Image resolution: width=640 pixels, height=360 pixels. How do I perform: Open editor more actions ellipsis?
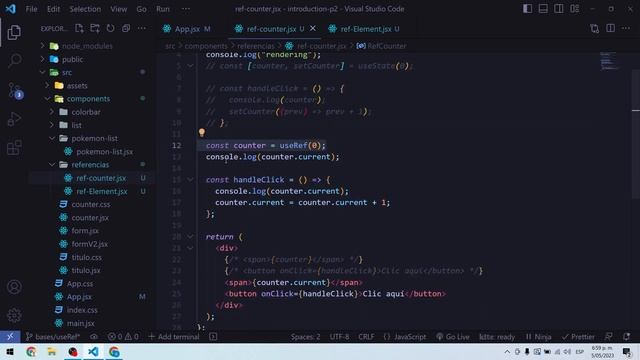pyautogui.click(x=626, y=29)
